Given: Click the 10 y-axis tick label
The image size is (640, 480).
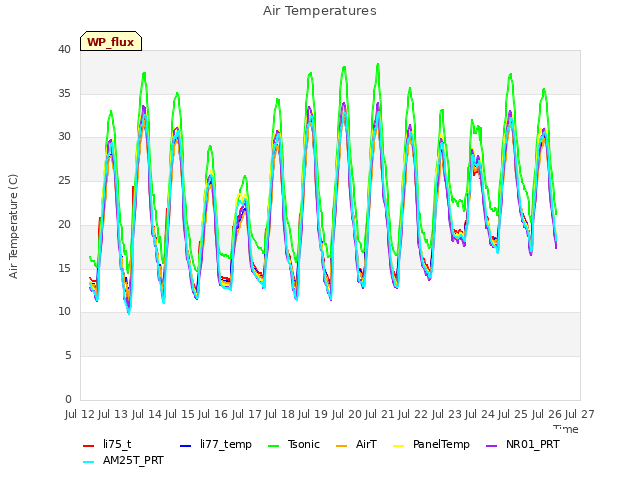Looking at the screenshot, I should pos(64,312).
